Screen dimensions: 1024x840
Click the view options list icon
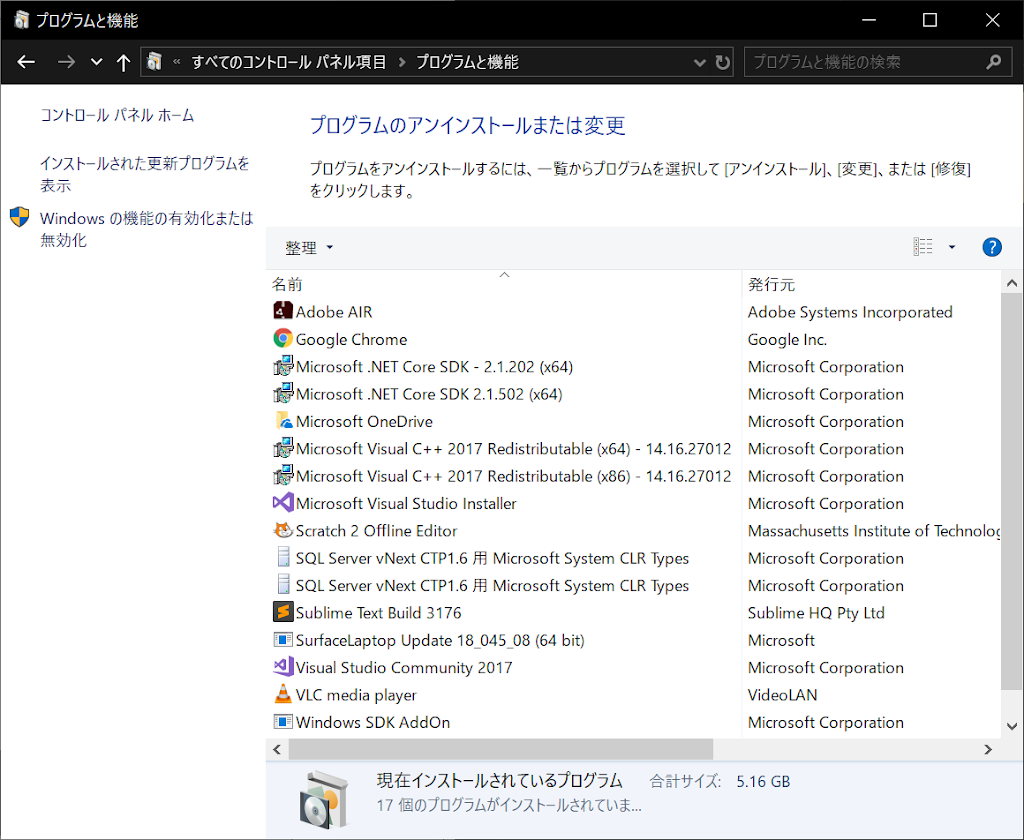(x=923, y=247)
